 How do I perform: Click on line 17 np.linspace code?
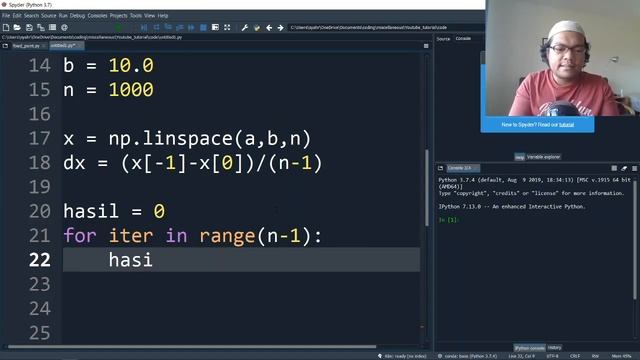pos(187,139)
